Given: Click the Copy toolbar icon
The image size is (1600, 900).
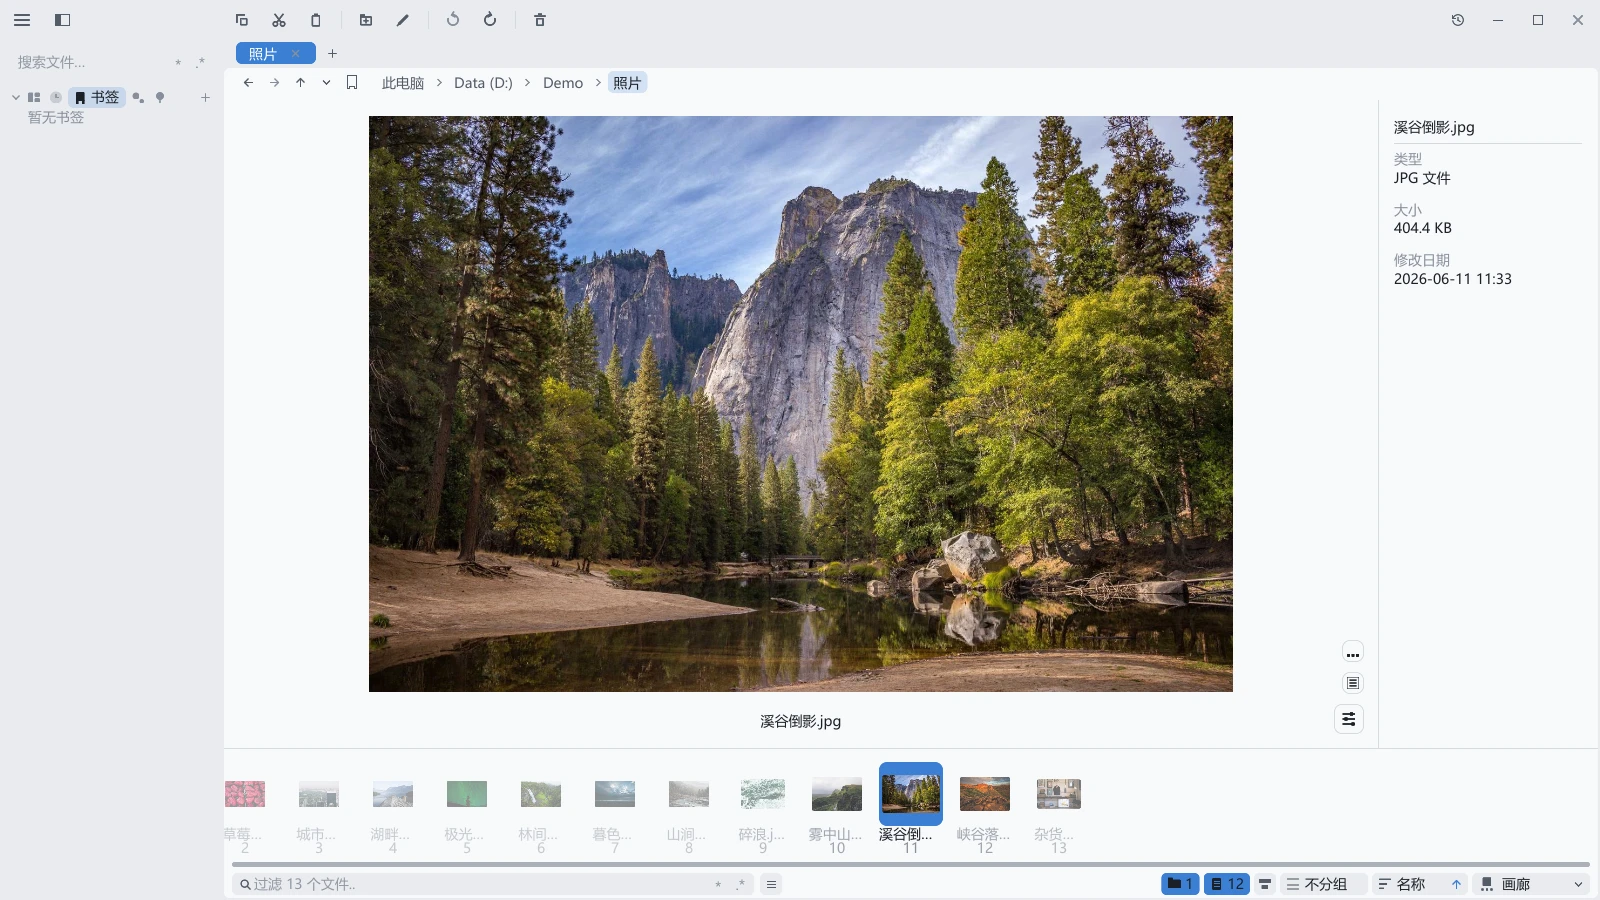Looking at the screenshot, I should pos(242,20).
